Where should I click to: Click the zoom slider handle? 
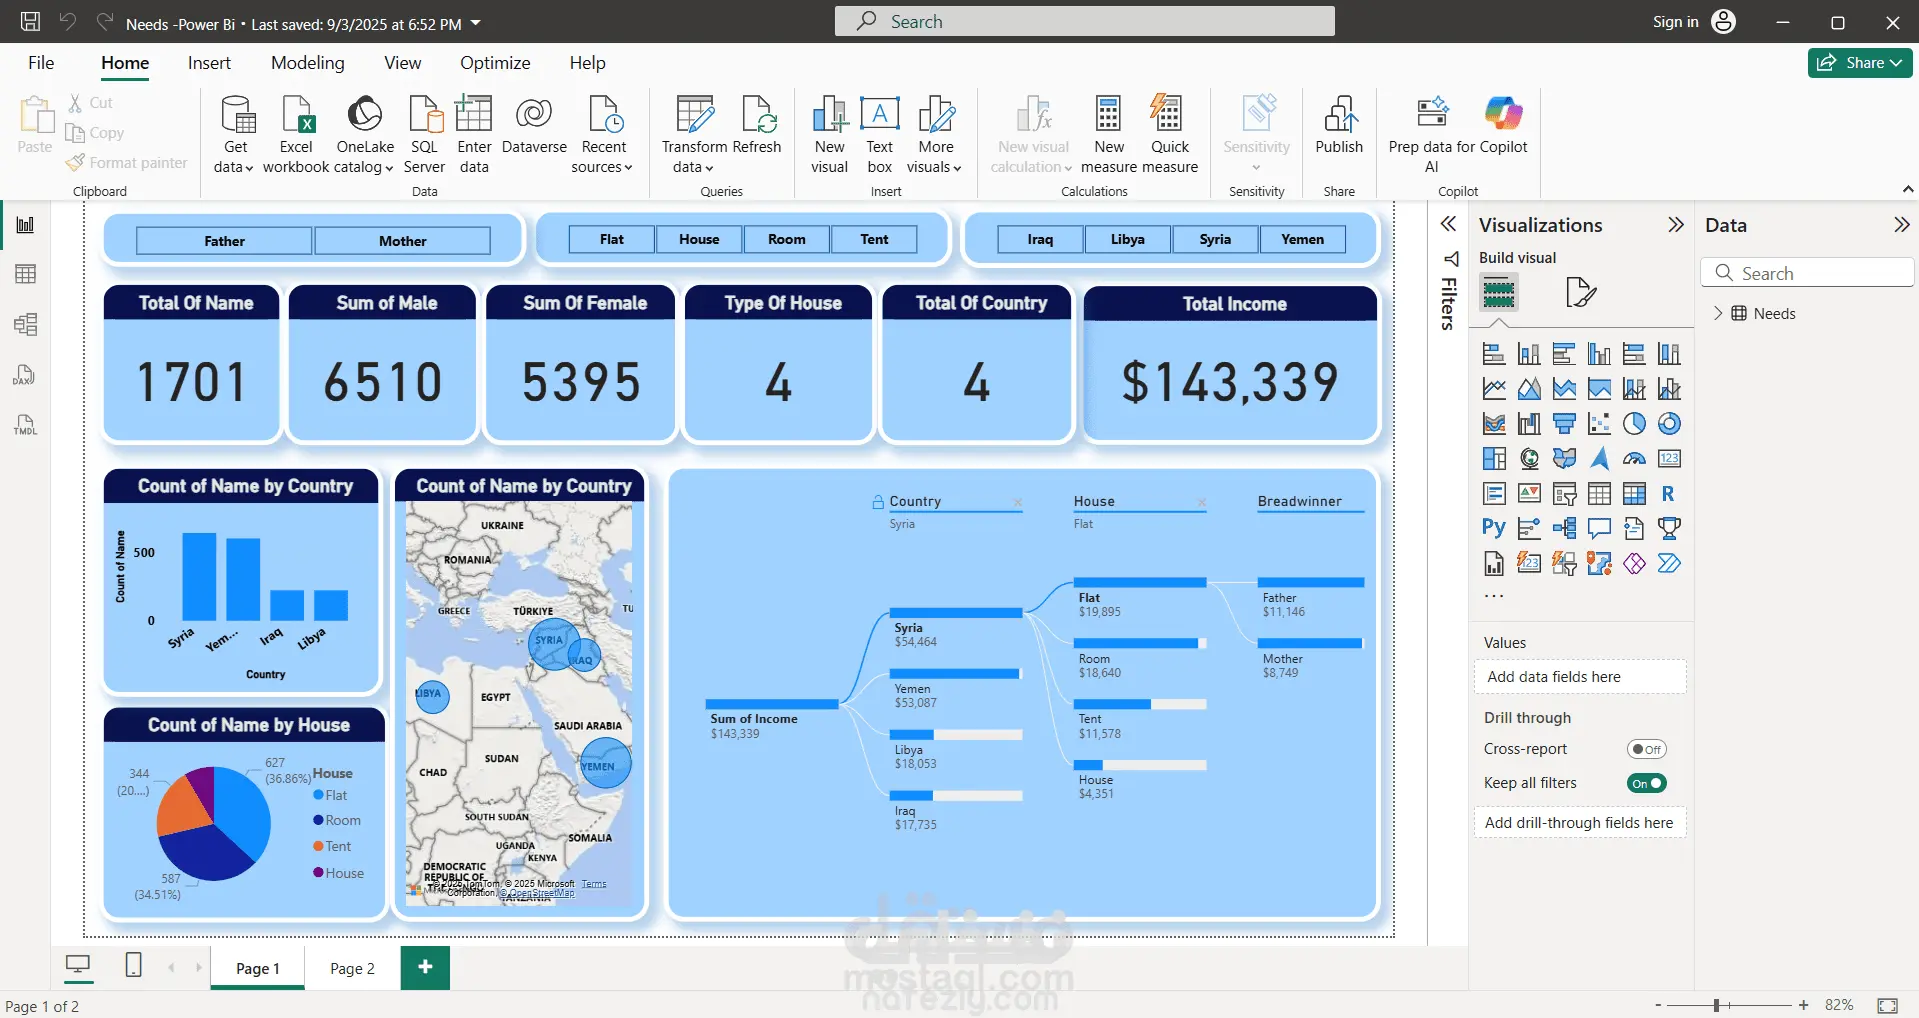click(x=1716, y=1005)
